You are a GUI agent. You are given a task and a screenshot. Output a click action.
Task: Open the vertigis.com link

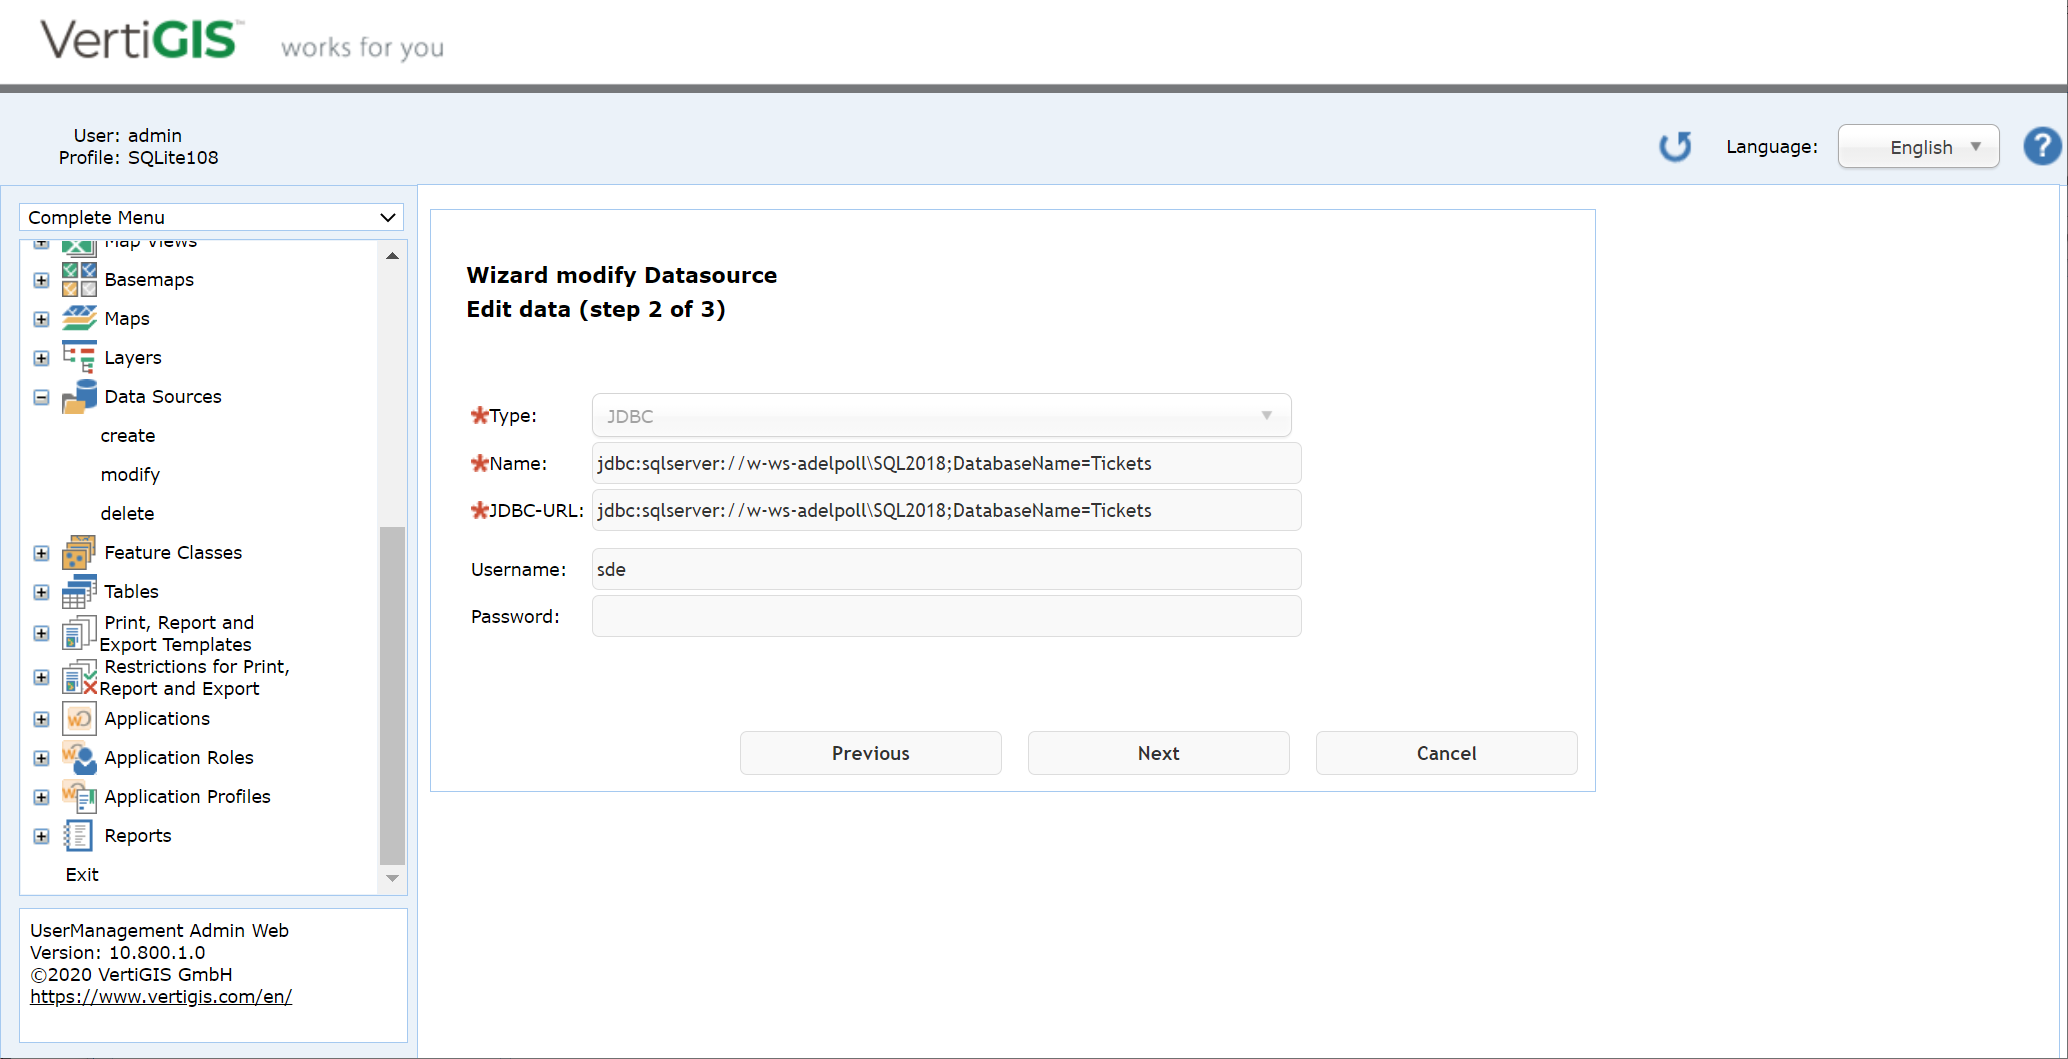(x=161, y=996)
